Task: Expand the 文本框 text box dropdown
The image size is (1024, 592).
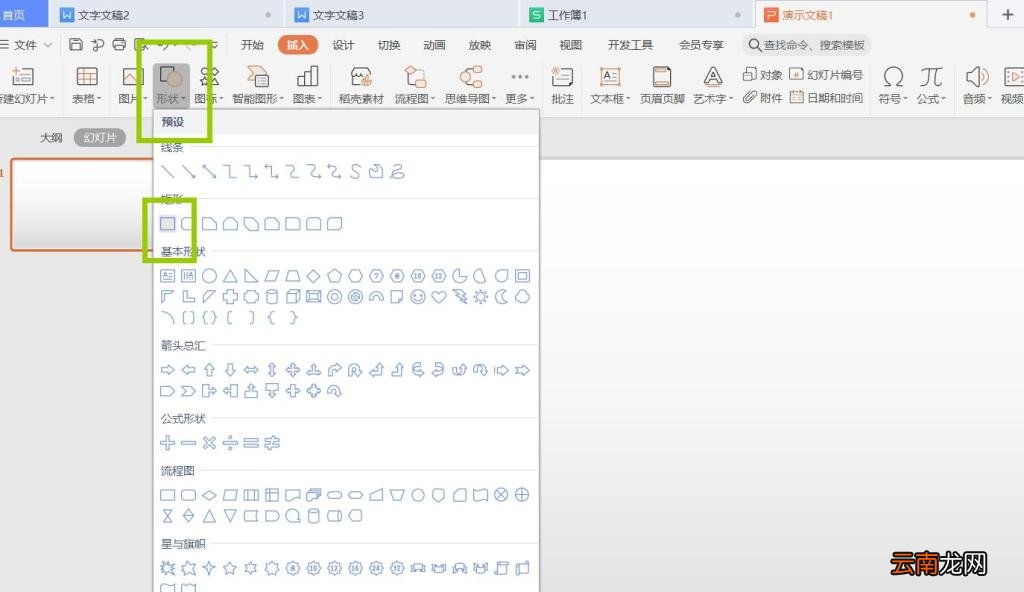Action: point(610,85)
